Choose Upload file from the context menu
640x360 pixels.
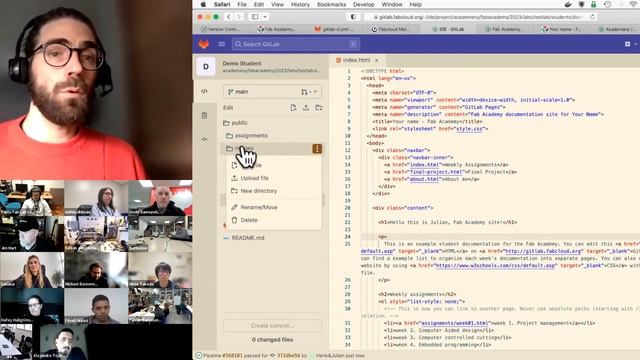coord(274,178)
